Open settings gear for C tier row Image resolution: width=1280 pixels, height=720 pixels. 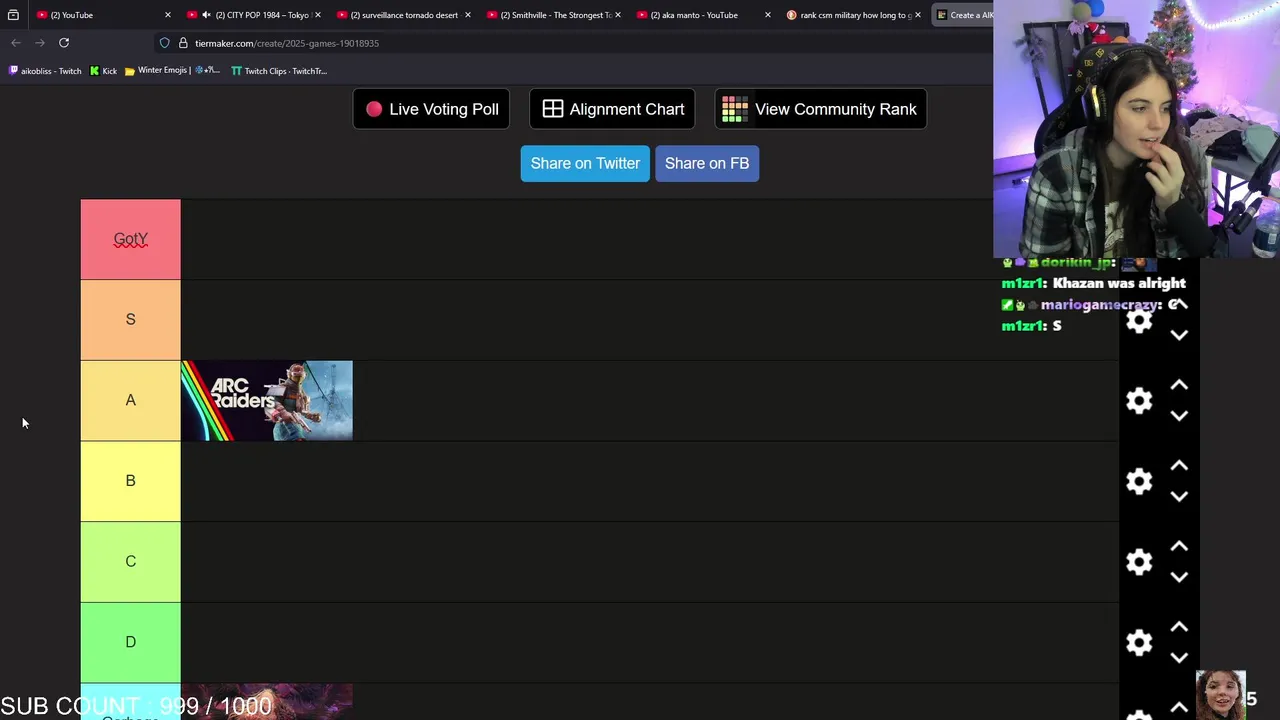1139,561
